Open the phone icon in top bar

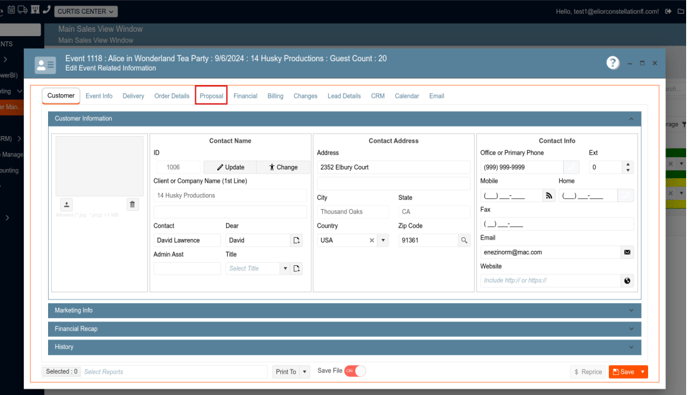47,10
